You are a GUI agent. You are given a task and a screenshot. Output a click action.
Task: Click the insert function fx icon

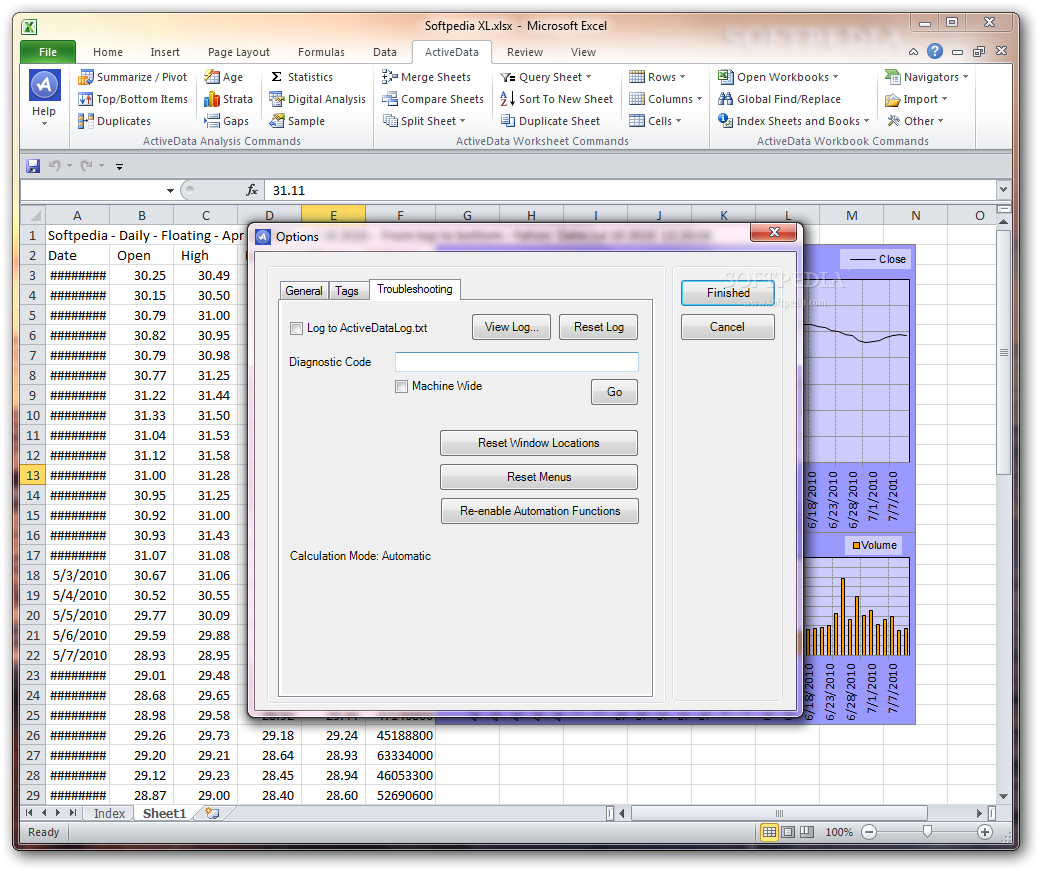[252, 190]
